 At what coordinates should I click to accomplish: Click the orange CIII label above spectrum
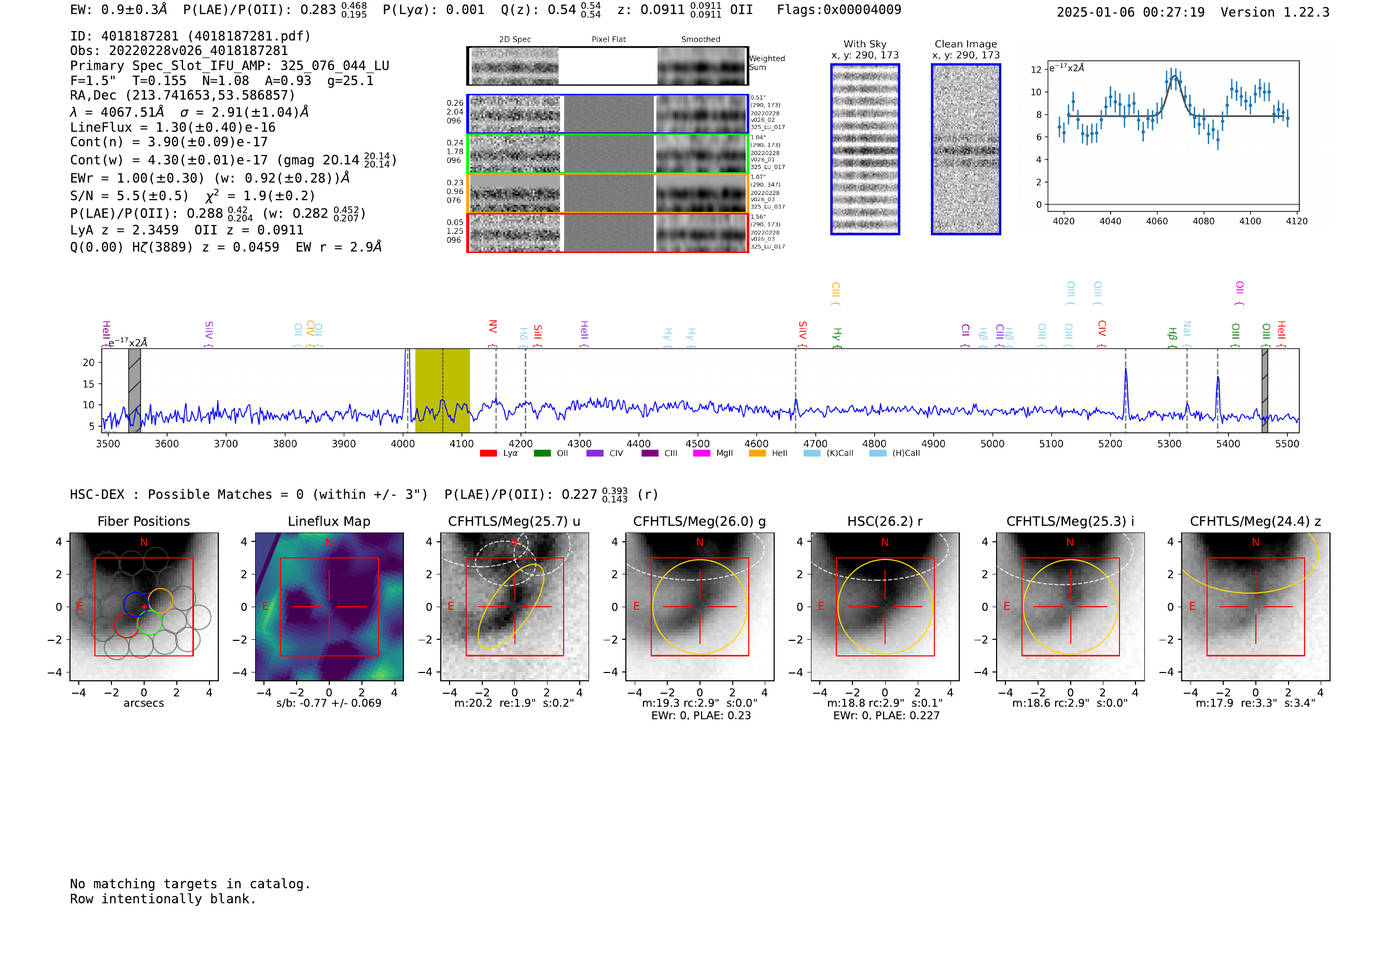(x=836, y=294)
